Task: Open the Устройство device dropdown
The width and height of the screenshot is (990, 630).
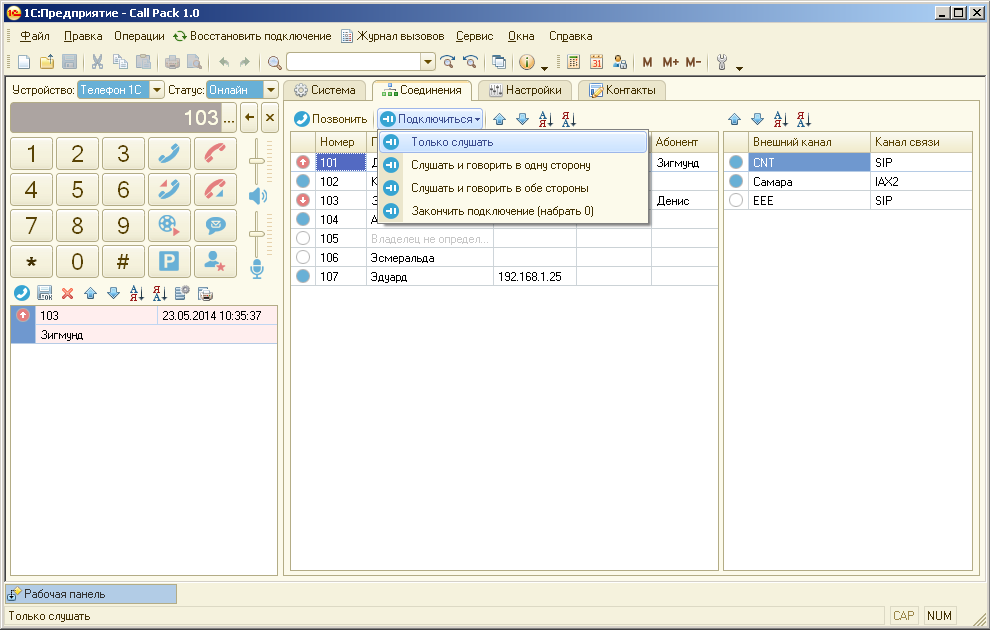Action: pyautogui.click(x=157, y=90)
